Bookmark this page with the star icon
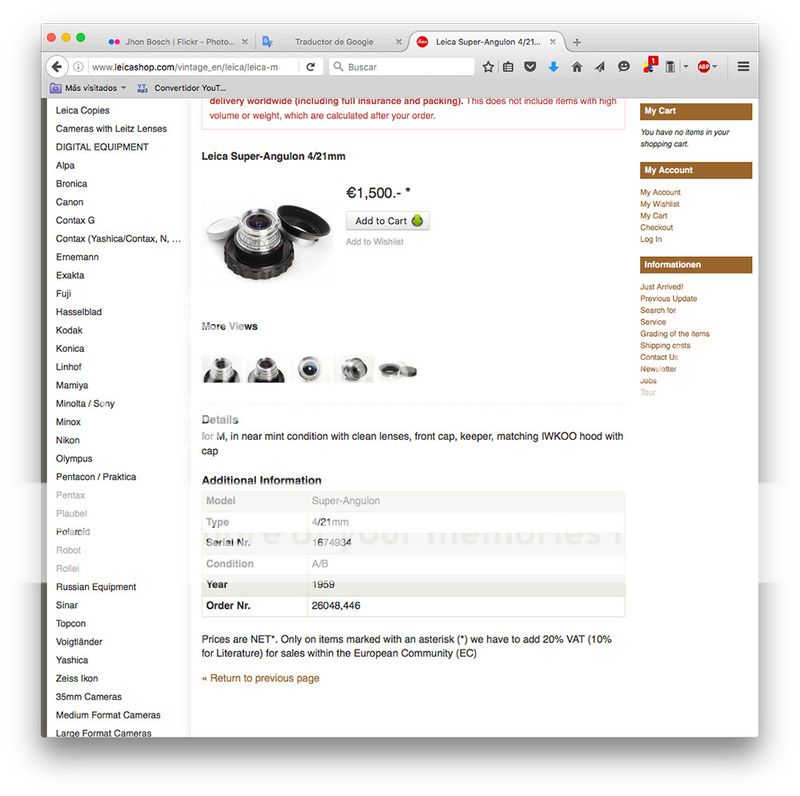 pos(488,67)
